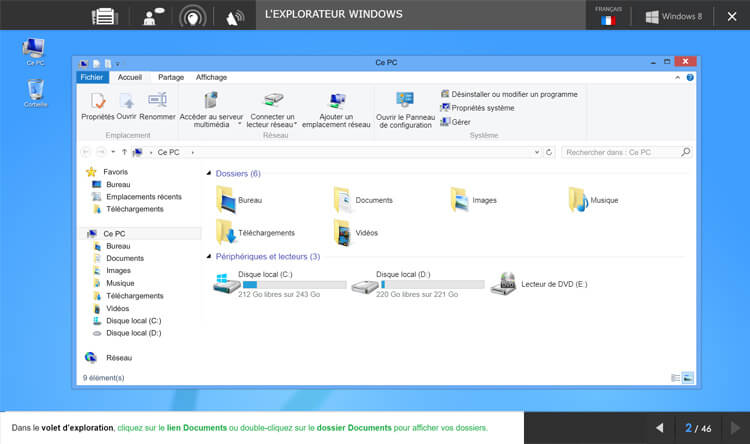Switch to the Affichage ribbon tab
750x444 pixels.
[x=211, y=78]
